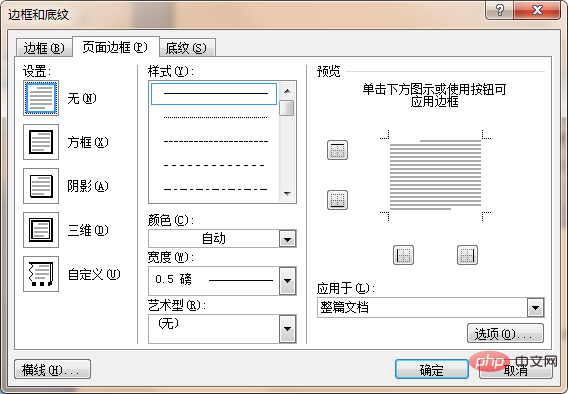568x394 pixels.
Task: Click the help question mark icon
Action: (x=500, y=10)
